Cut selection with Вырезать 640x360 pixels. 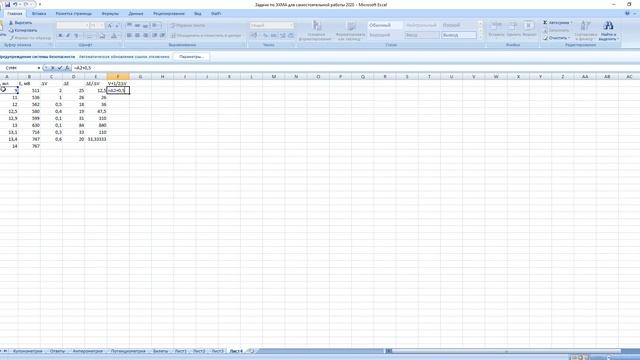(x=20, y=23)
